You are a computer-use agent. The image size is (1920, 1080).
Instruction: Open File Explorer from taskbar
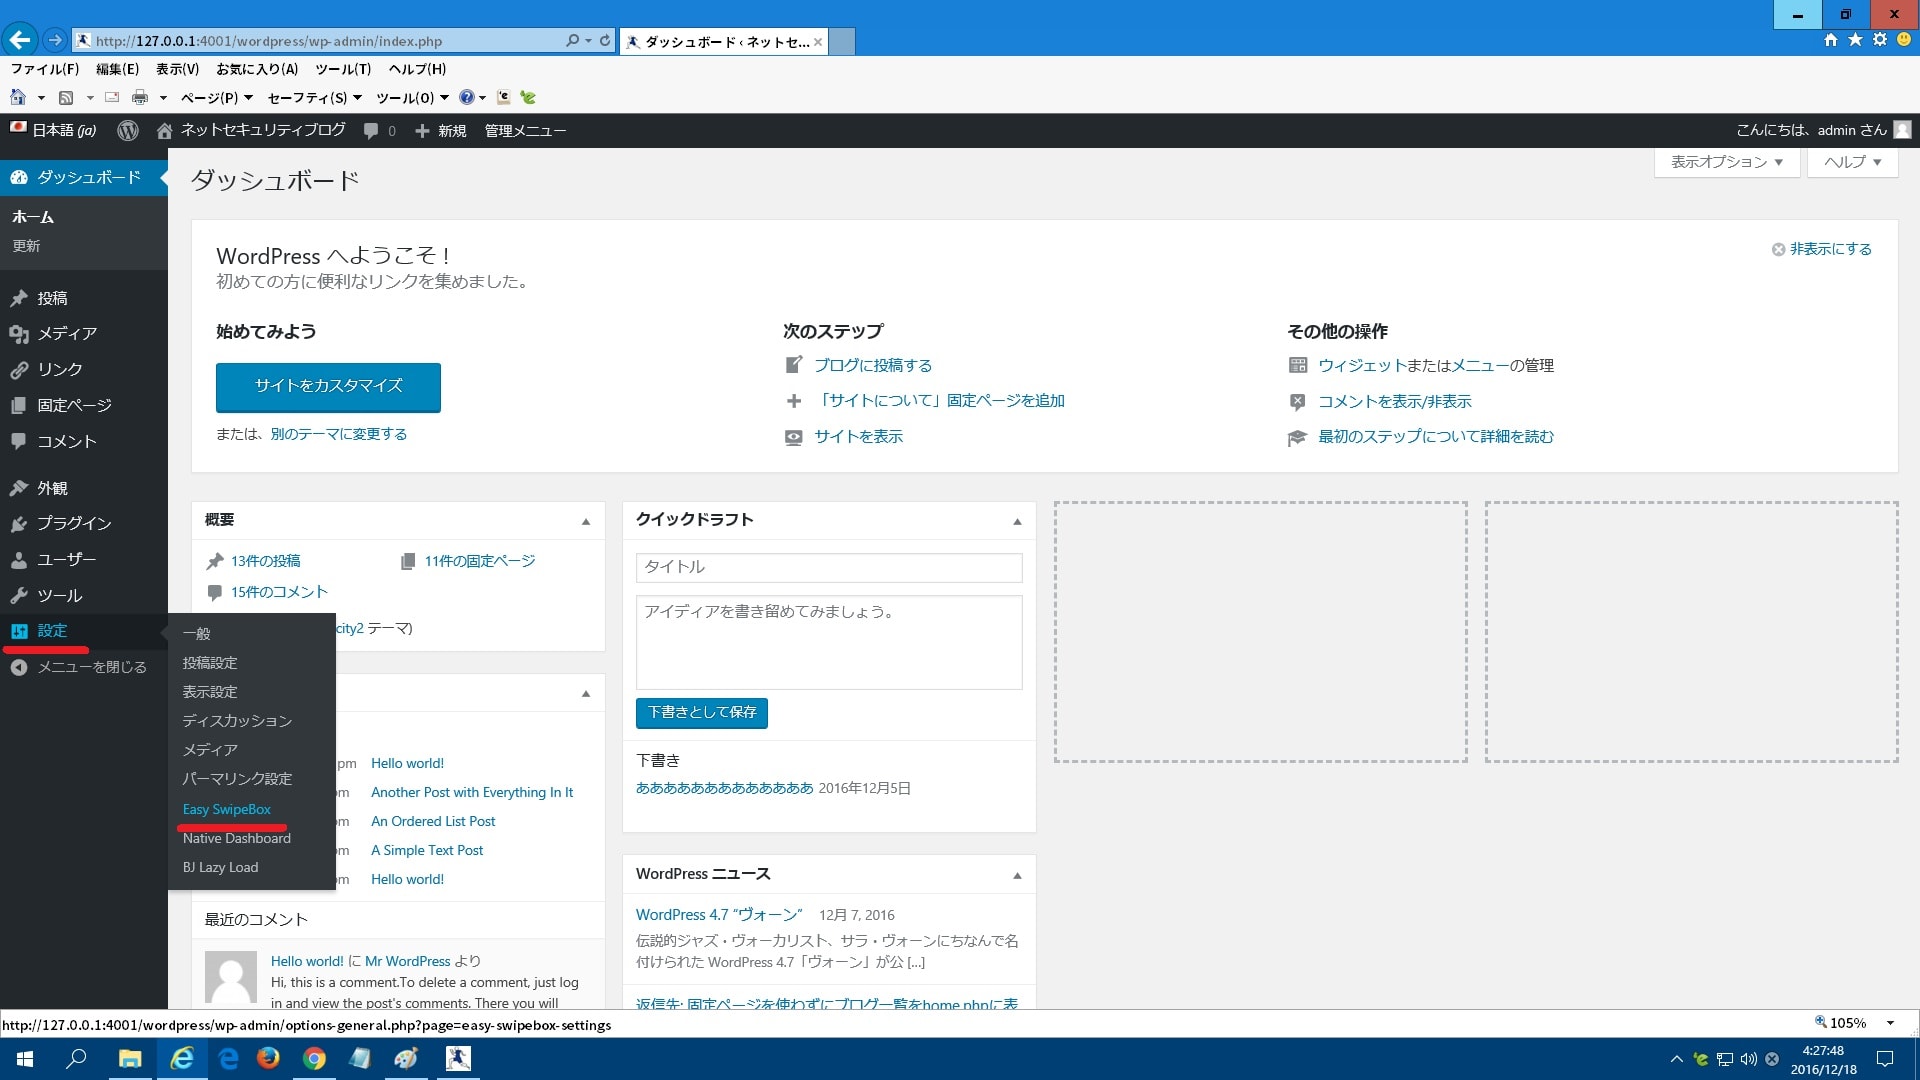point(130,1058)
